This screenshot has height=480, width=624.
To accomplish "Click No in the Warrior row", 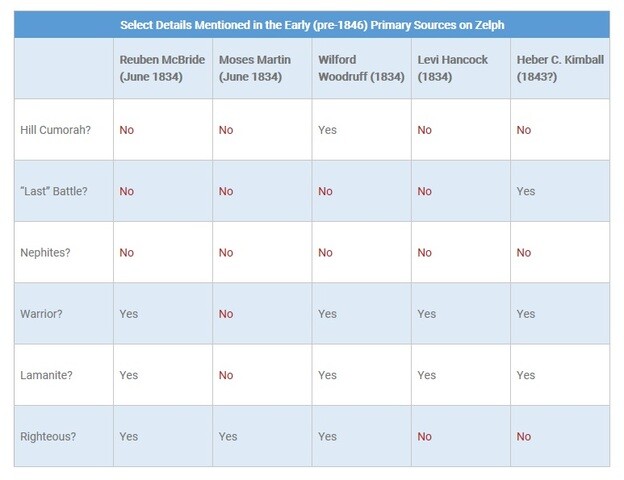I will click(226, 314).
